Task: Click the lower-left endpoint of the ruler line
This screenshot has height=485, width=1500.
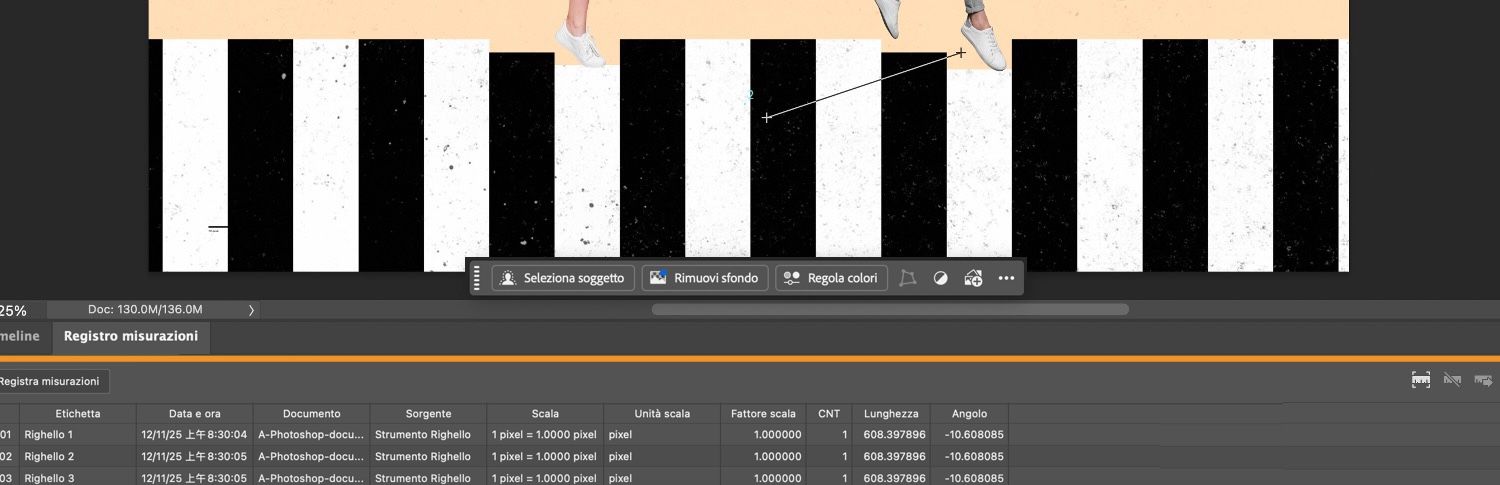Action: 767,118
